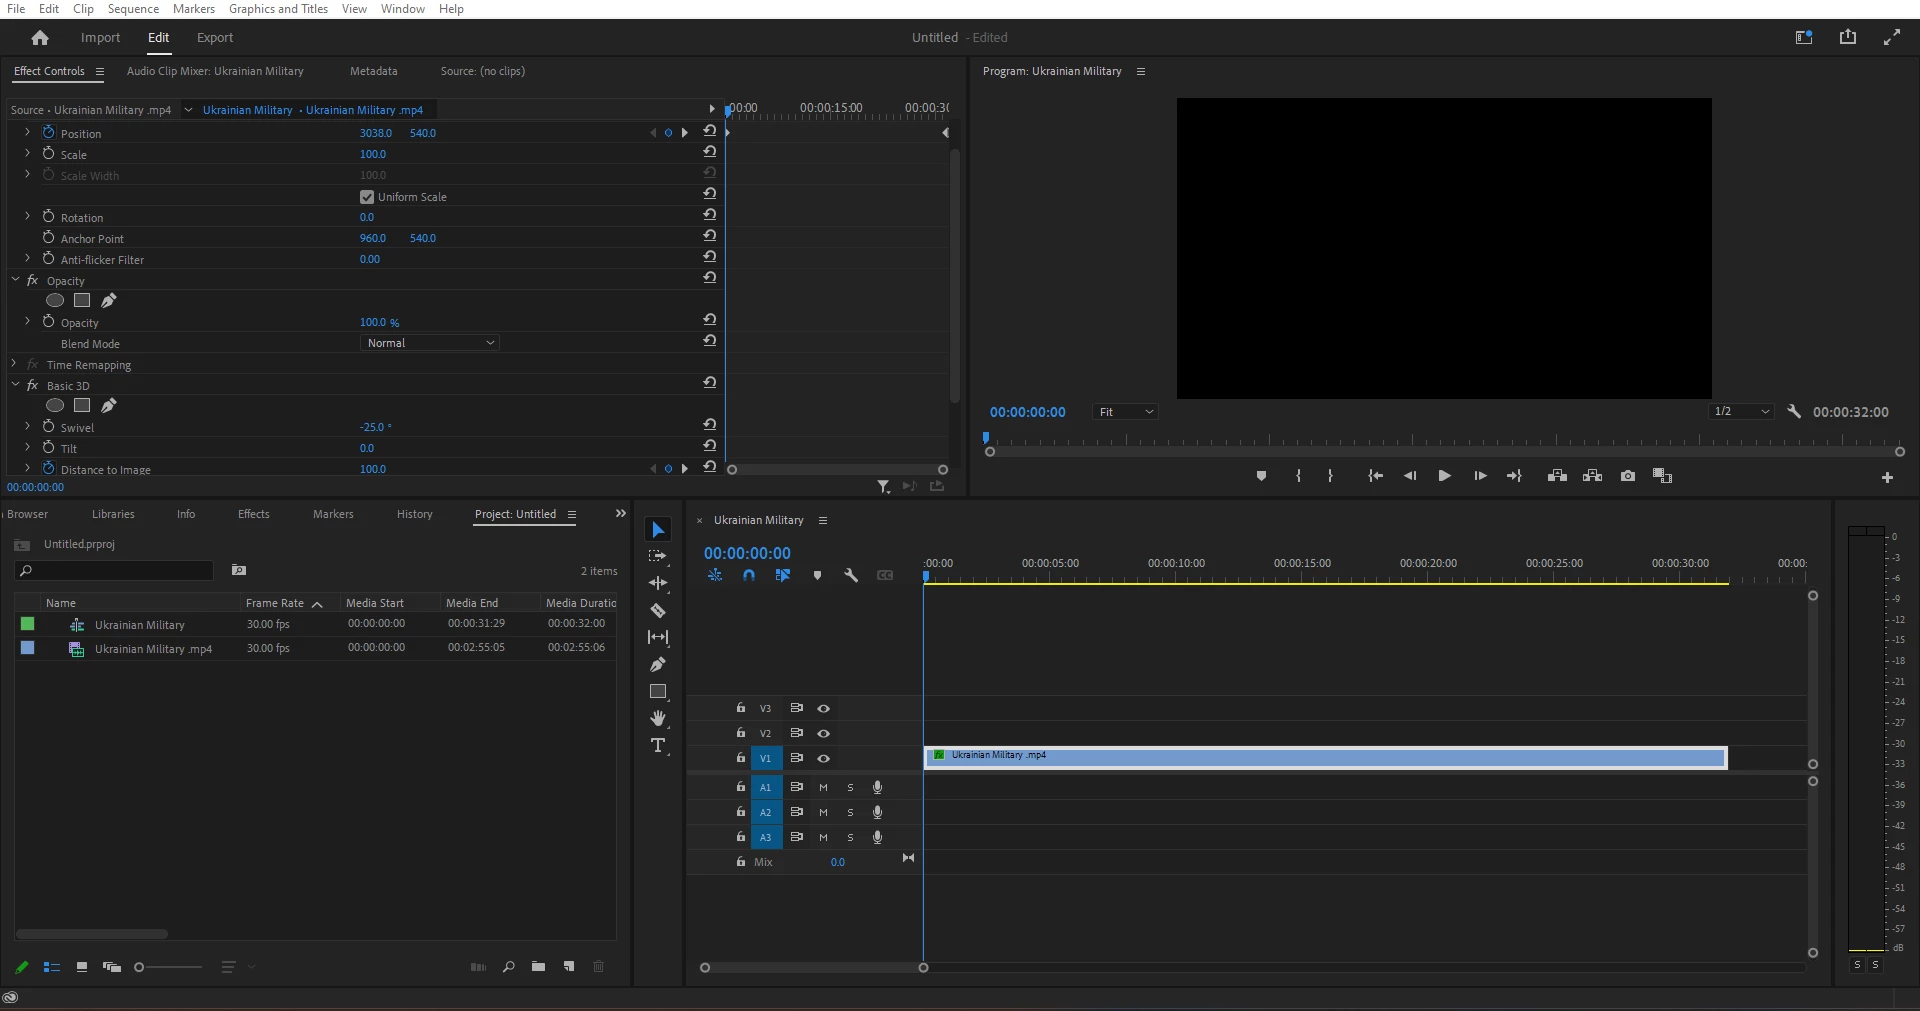Switch to the Import tab
Viewport: 1920px width, 1011px height.
pyautogui.click(x=100, y=38)
